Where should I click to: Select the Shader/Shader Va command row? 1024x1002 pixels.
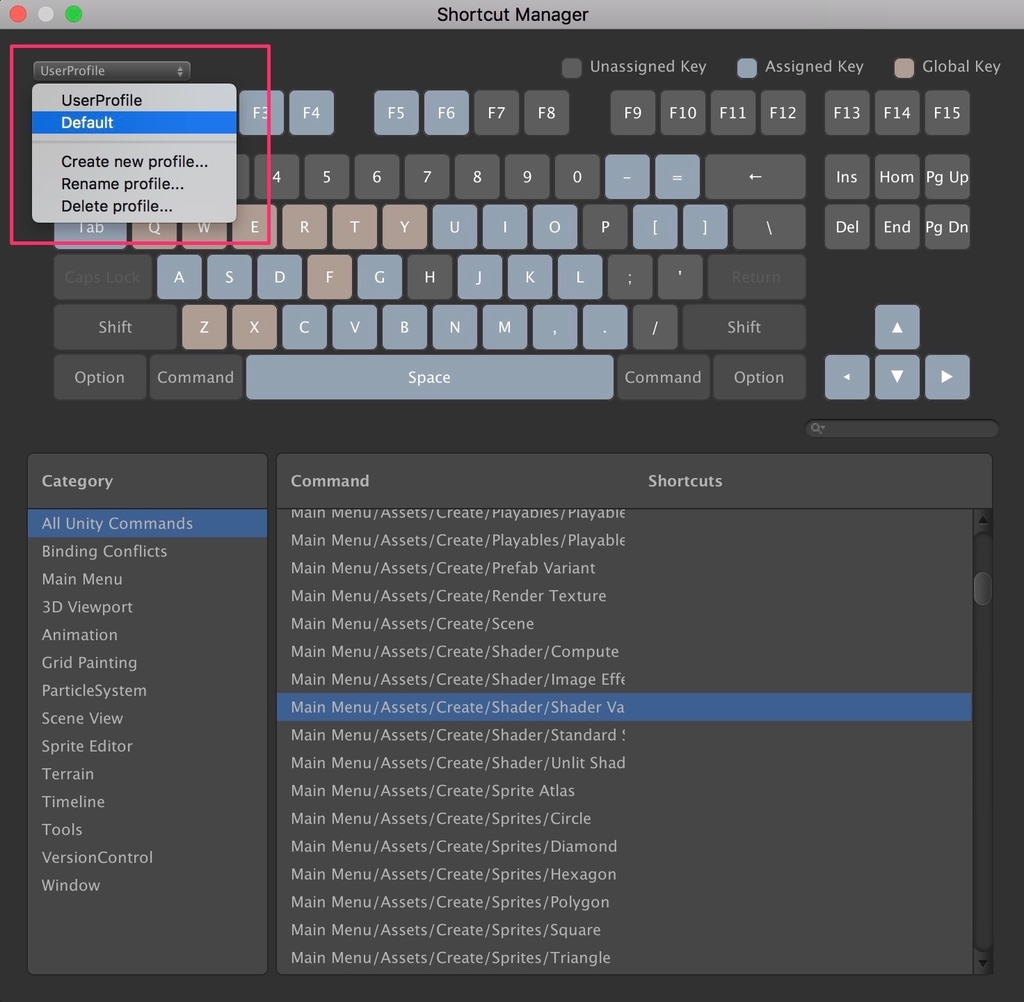tap(624, 707)
